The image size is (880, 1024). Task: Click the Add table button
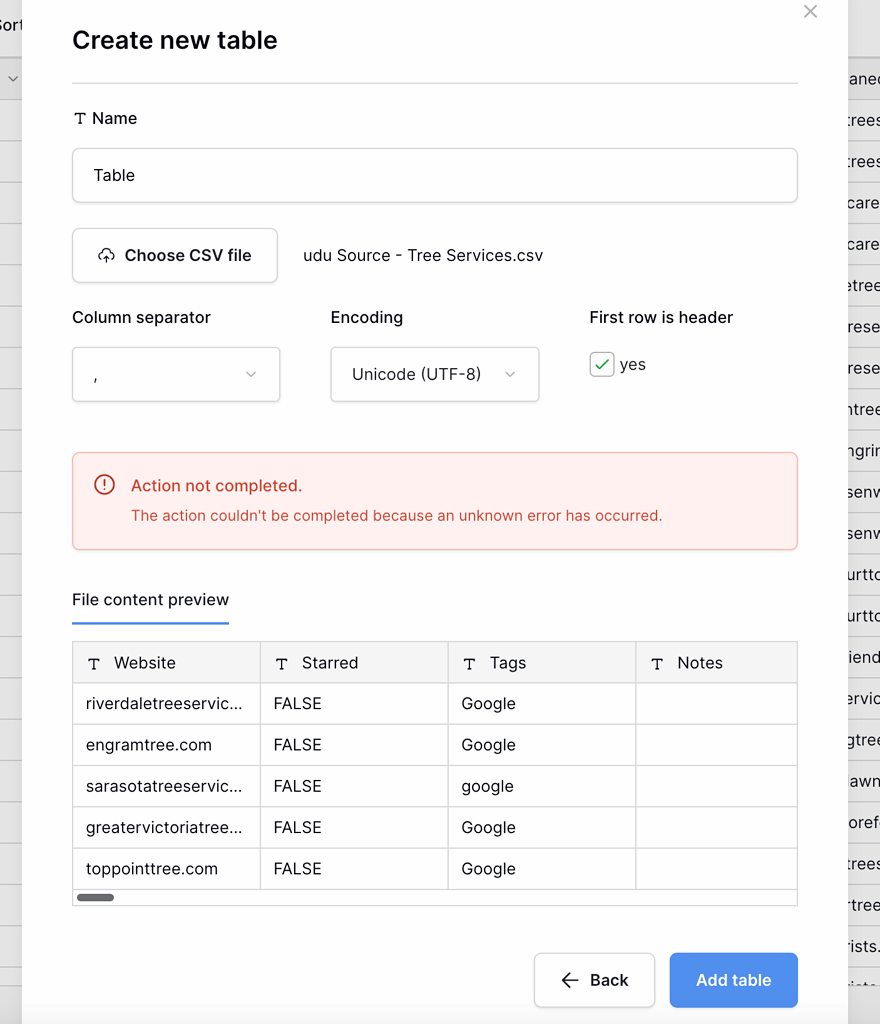[x=733, y=980]
